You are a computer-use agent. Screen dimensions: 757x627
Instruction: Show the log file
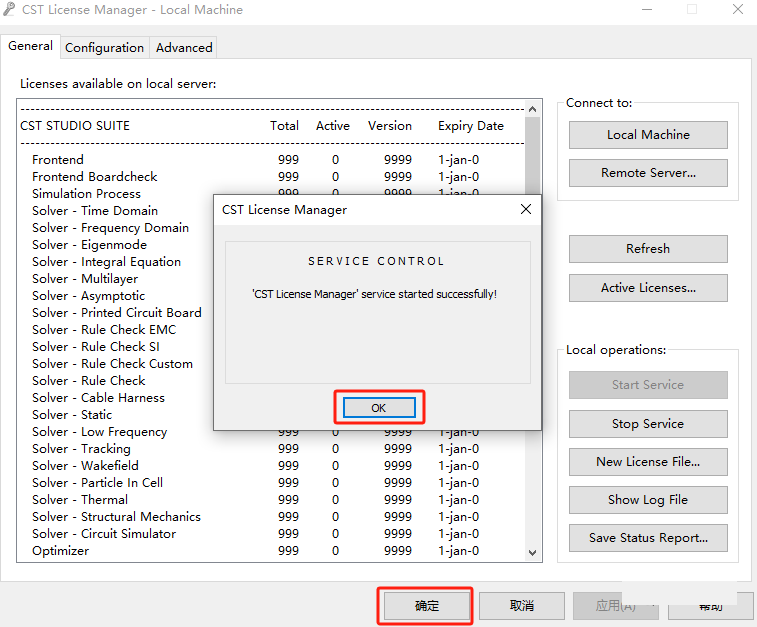pos(648,500)
